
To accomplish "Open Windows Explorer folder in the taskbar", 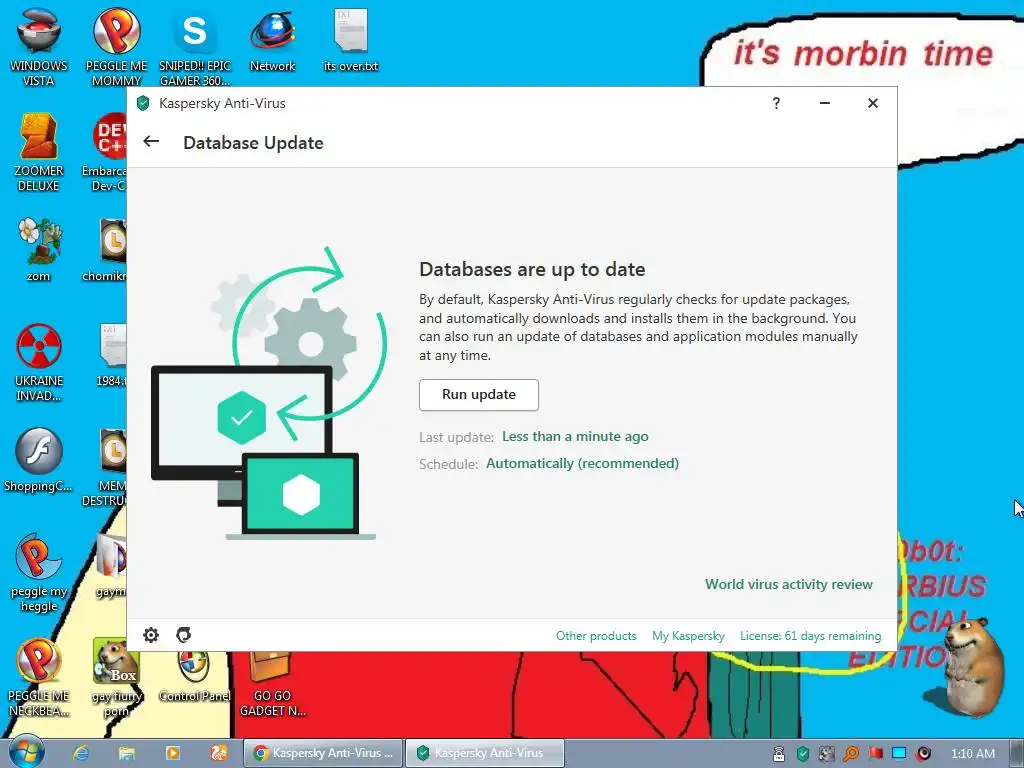I will (x=127, y=753).
